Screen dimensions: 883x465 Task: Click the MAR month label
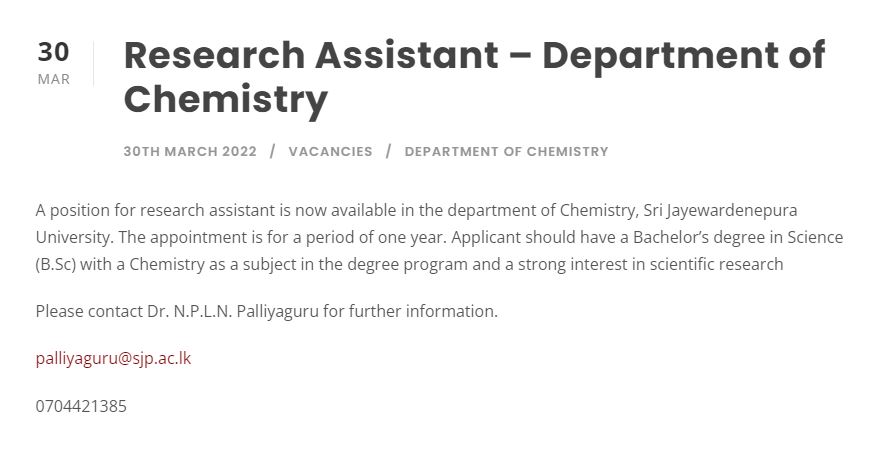(x=53, y=79)
